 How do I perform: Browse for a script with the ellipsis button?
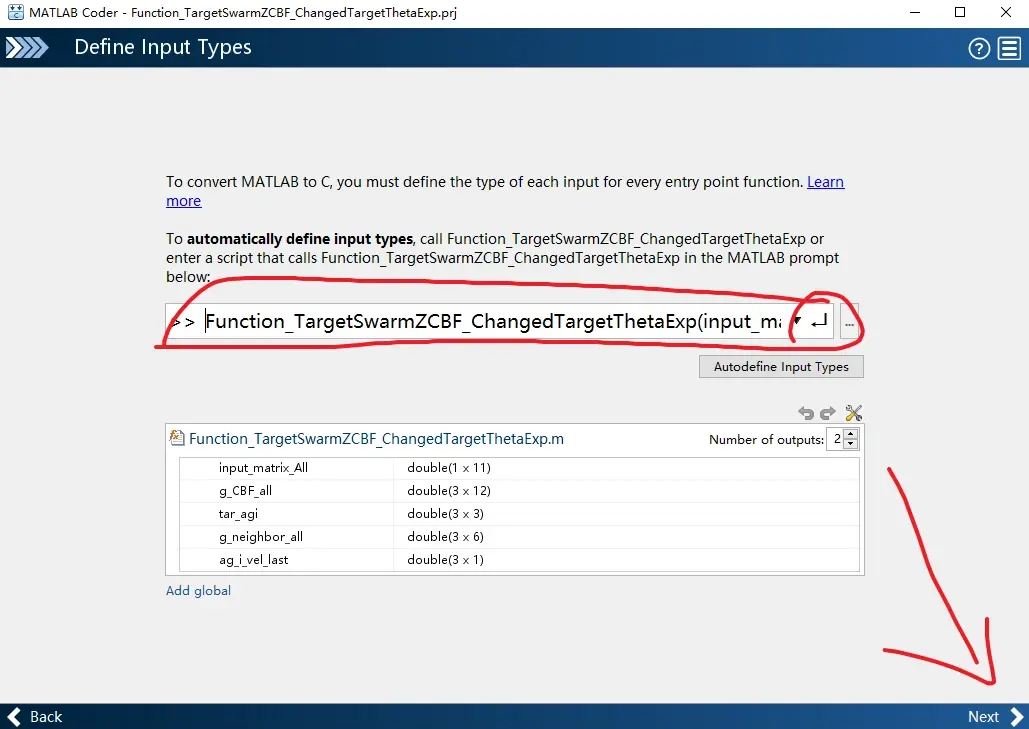point(849,322)
